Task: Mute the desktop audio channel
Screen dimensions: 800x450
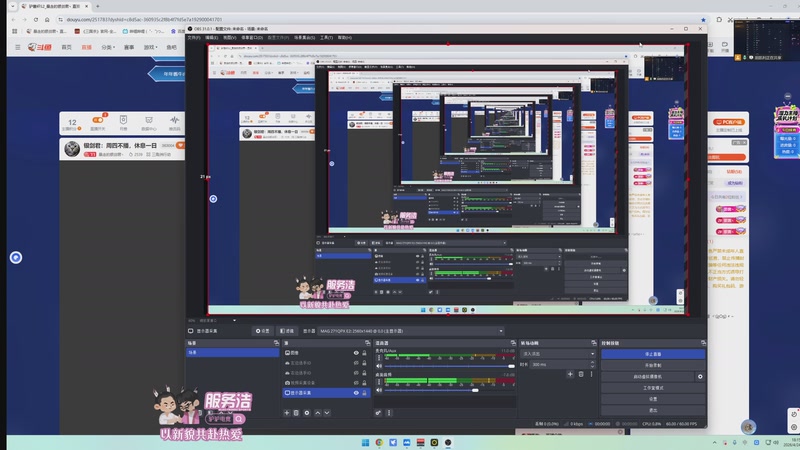Action: click(379, 390)
